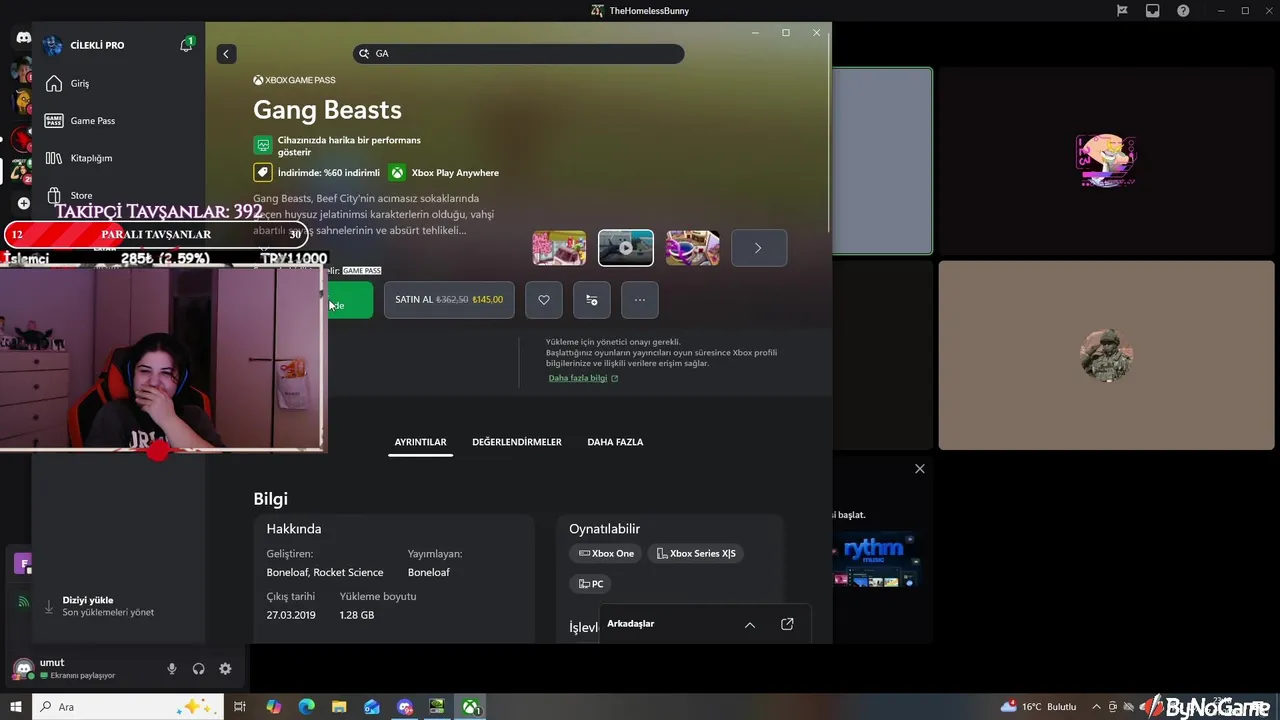
Task: Open the three-dots more options button
Action: tap(640, 300)
